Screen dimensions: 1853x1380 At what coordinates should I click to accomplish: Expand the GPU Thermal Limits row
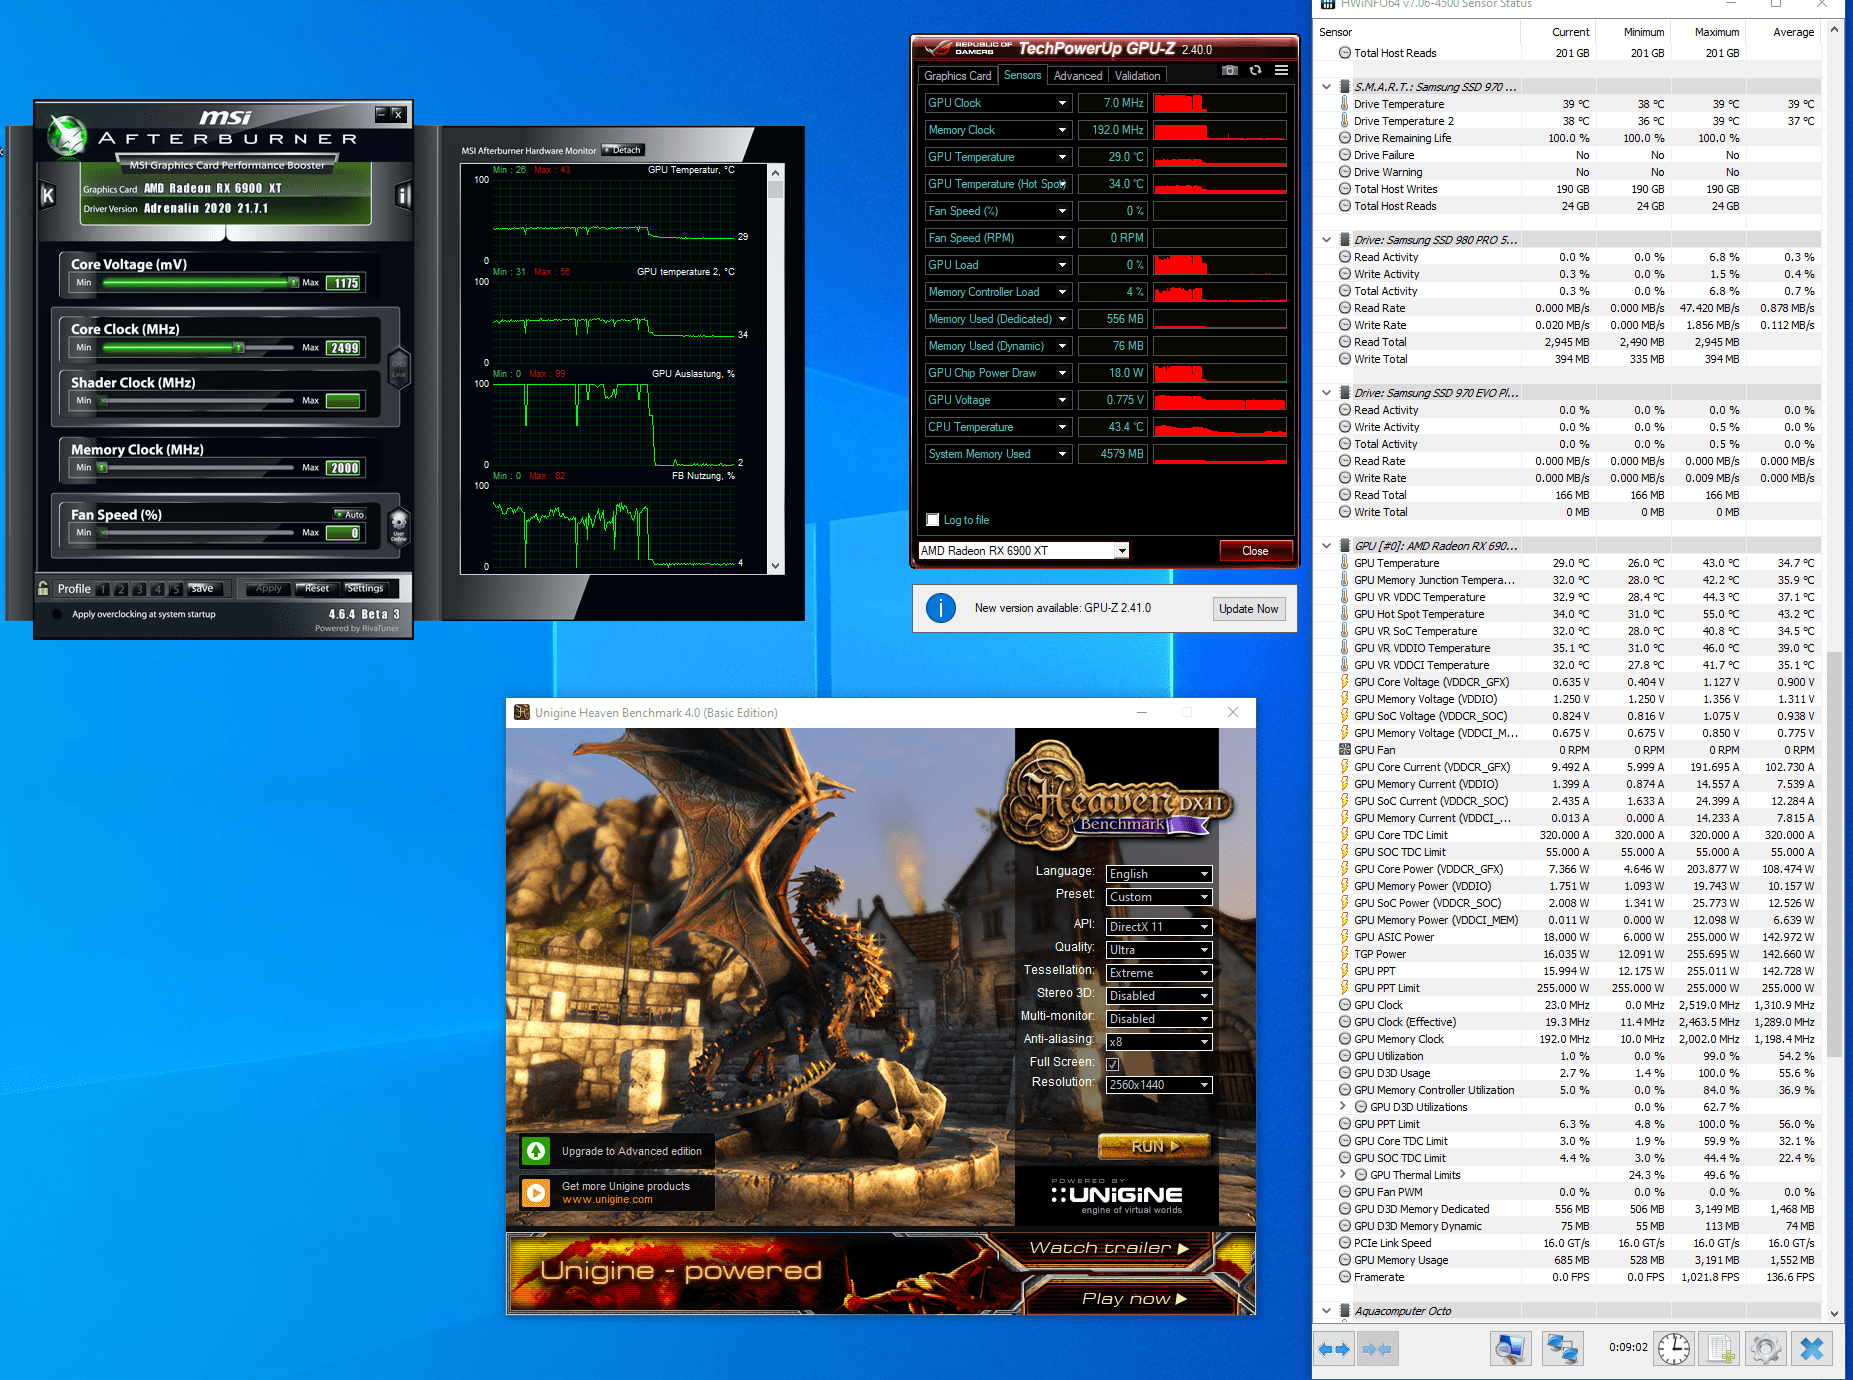pos(1342,1175)
